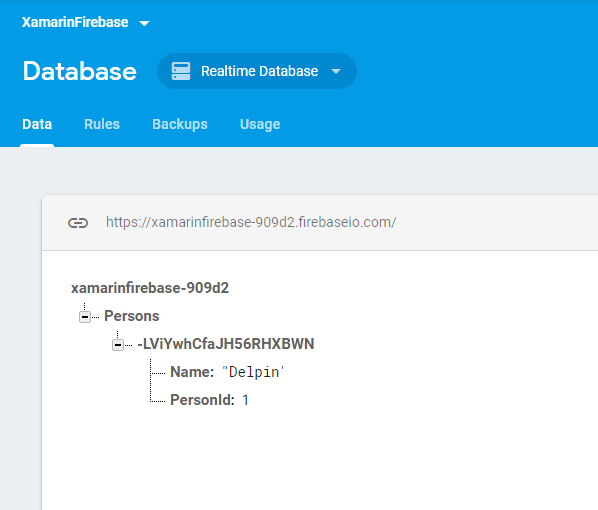This screenshot has width=598, height=510.
Task: Switch to the Rules tab
Action: (x=102, y=124)
